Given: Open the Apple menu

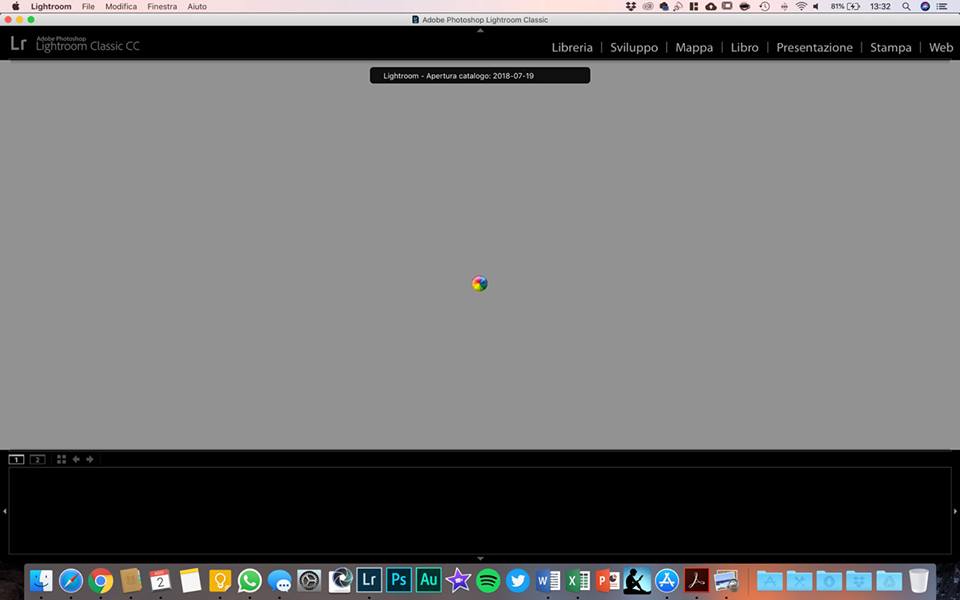Looking at the screenshot, I should pos(15,6).
